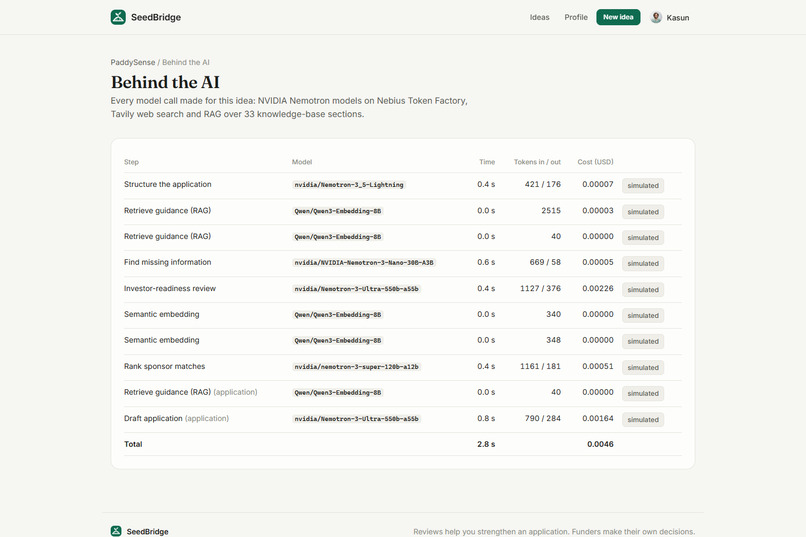Select the 'Draft application (application)' step

point(176,418)
